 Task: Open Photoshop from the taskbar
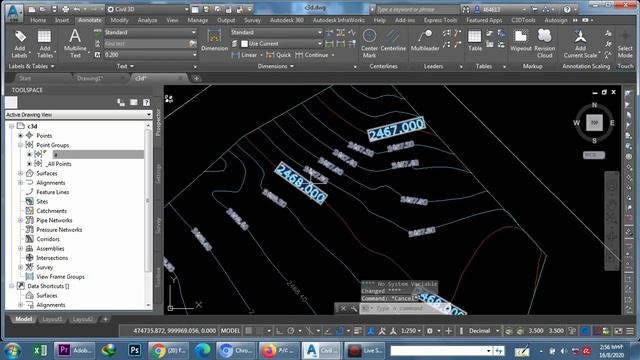click(x=134, y=350)
